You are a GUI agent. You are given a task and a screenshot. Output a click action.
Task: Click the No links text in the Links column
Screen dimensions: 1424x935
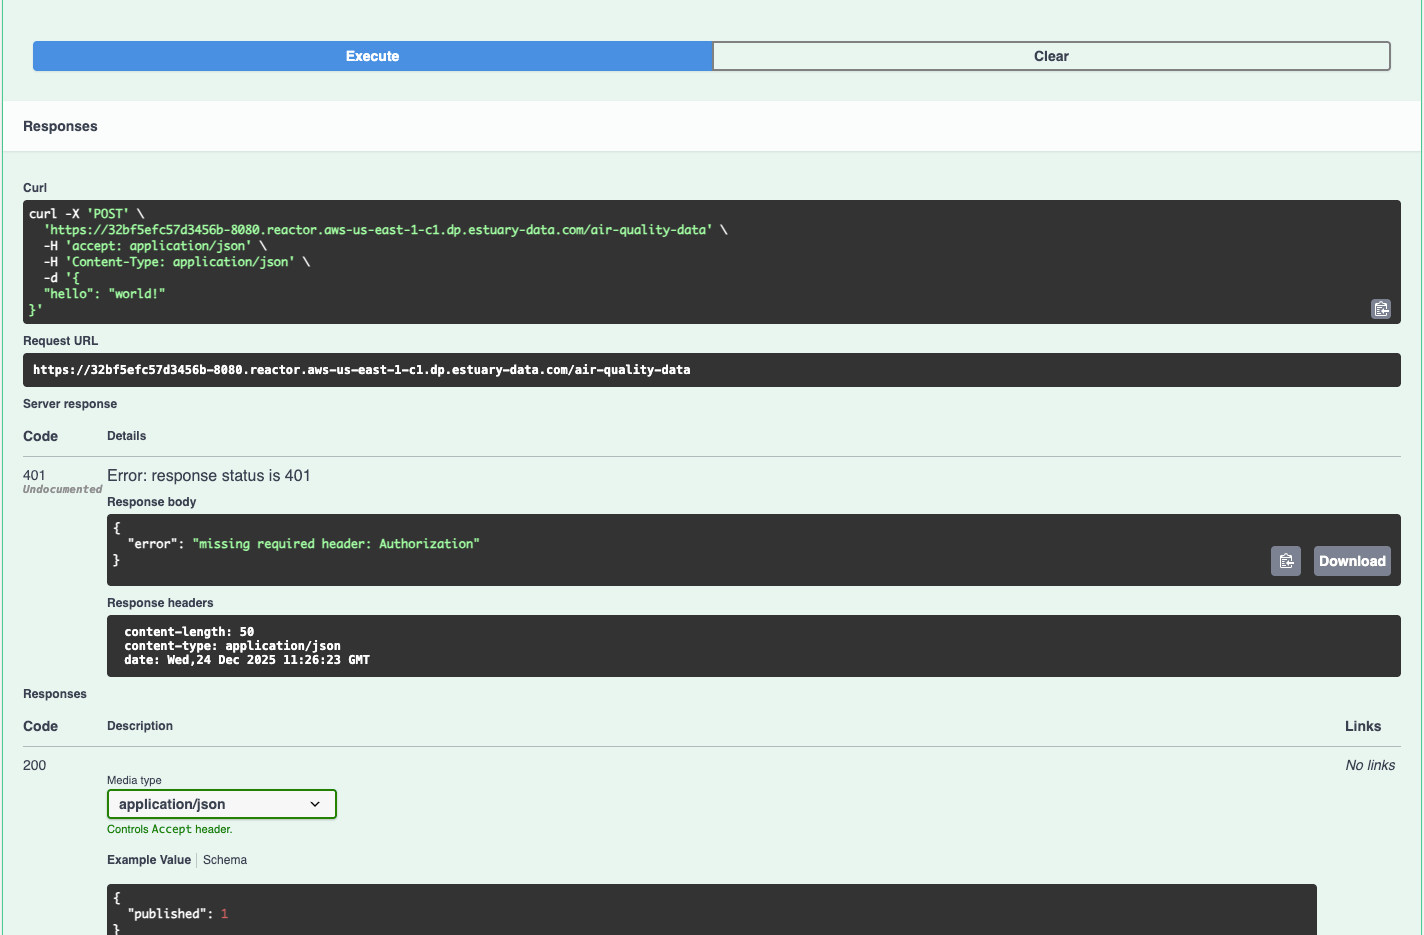click(x=1370, y=765)
